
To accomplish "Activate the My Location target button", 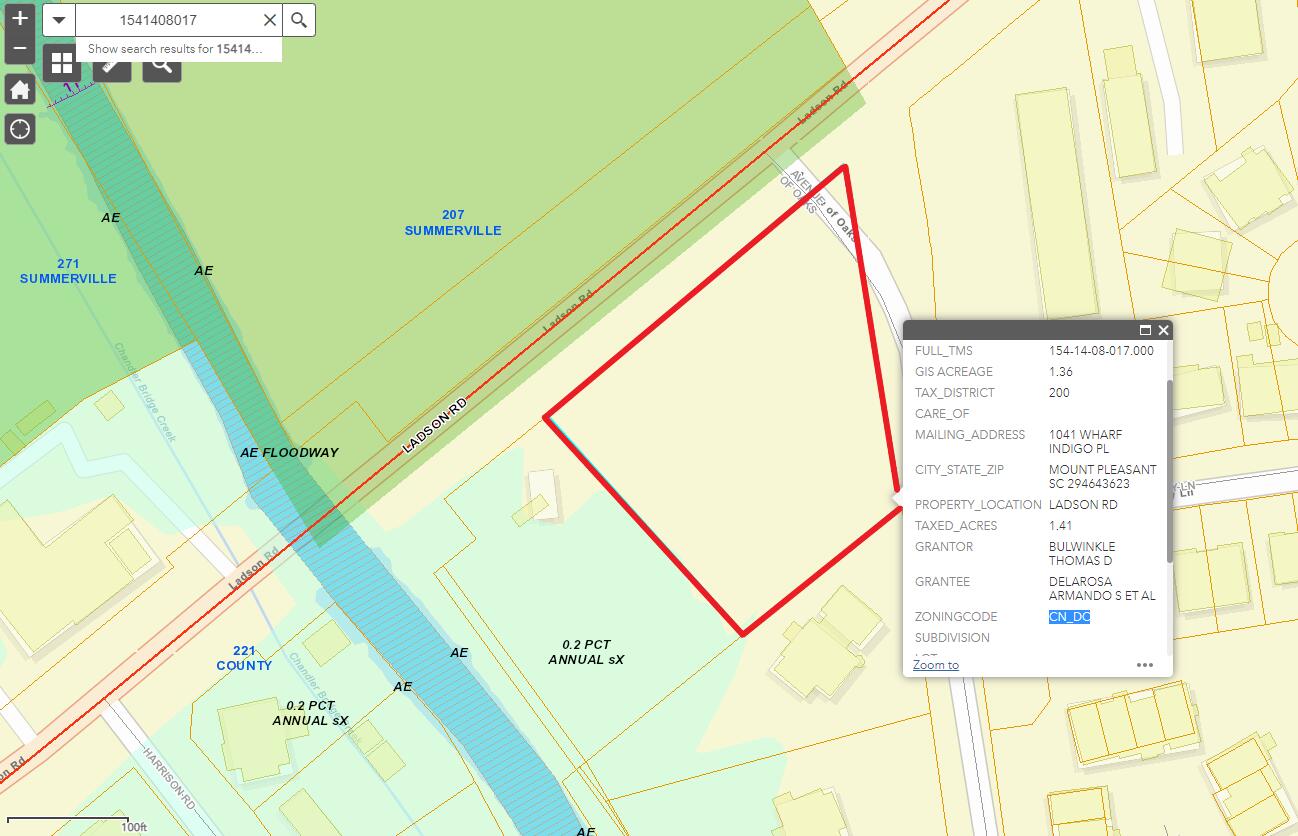I will pyautogui.click(x=20, y=129).
